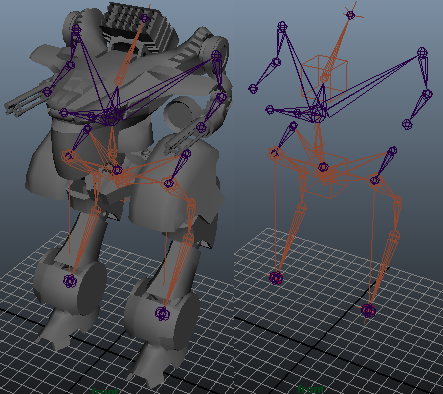Screen dimensions: 443x394
Task: Select the ankle joint in the mech's rear foot
Action: coord(70,281)
